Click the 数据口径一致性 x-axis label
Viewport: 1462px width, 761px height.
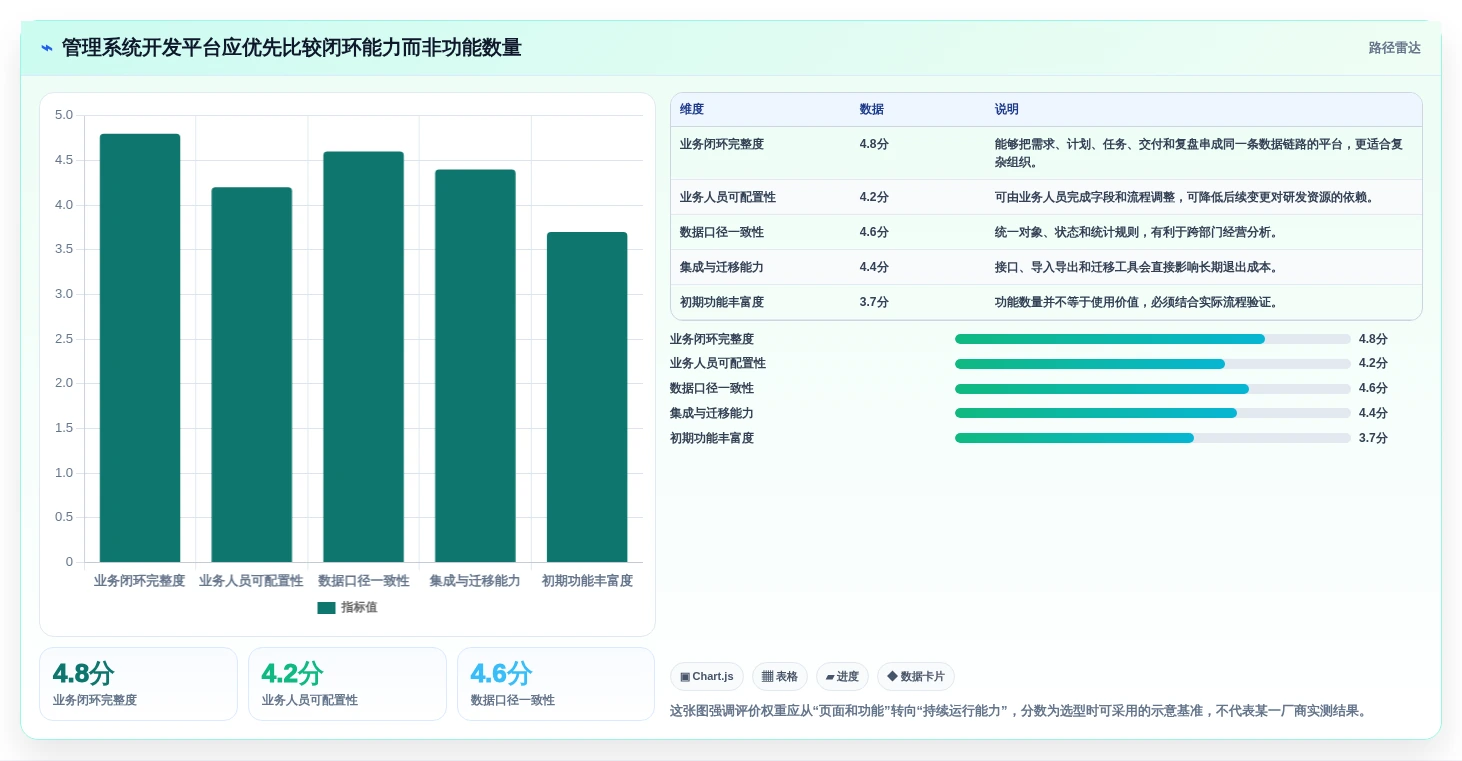click(363, 581)
